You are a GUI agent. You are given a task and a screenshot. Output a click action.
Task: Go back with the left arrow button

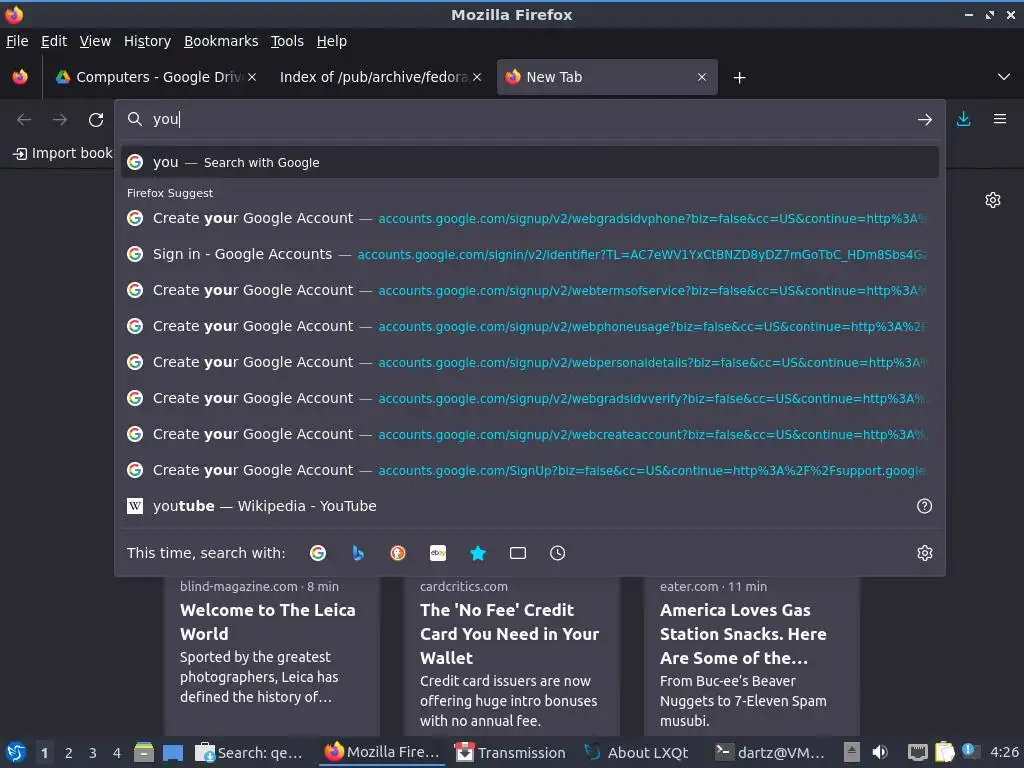24,120
